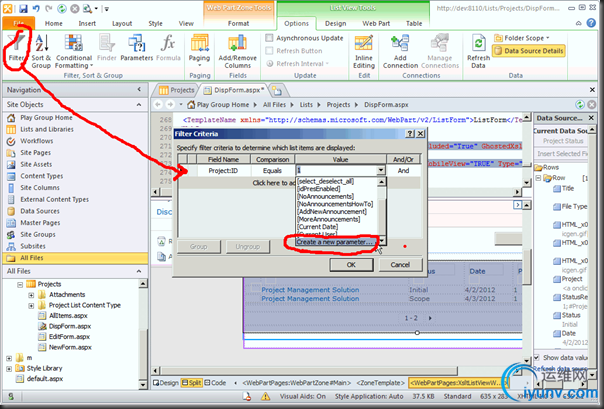This screenshot has height=409, width=604.
Task: Open Subsites in navigation
Action: coord(33,246)
